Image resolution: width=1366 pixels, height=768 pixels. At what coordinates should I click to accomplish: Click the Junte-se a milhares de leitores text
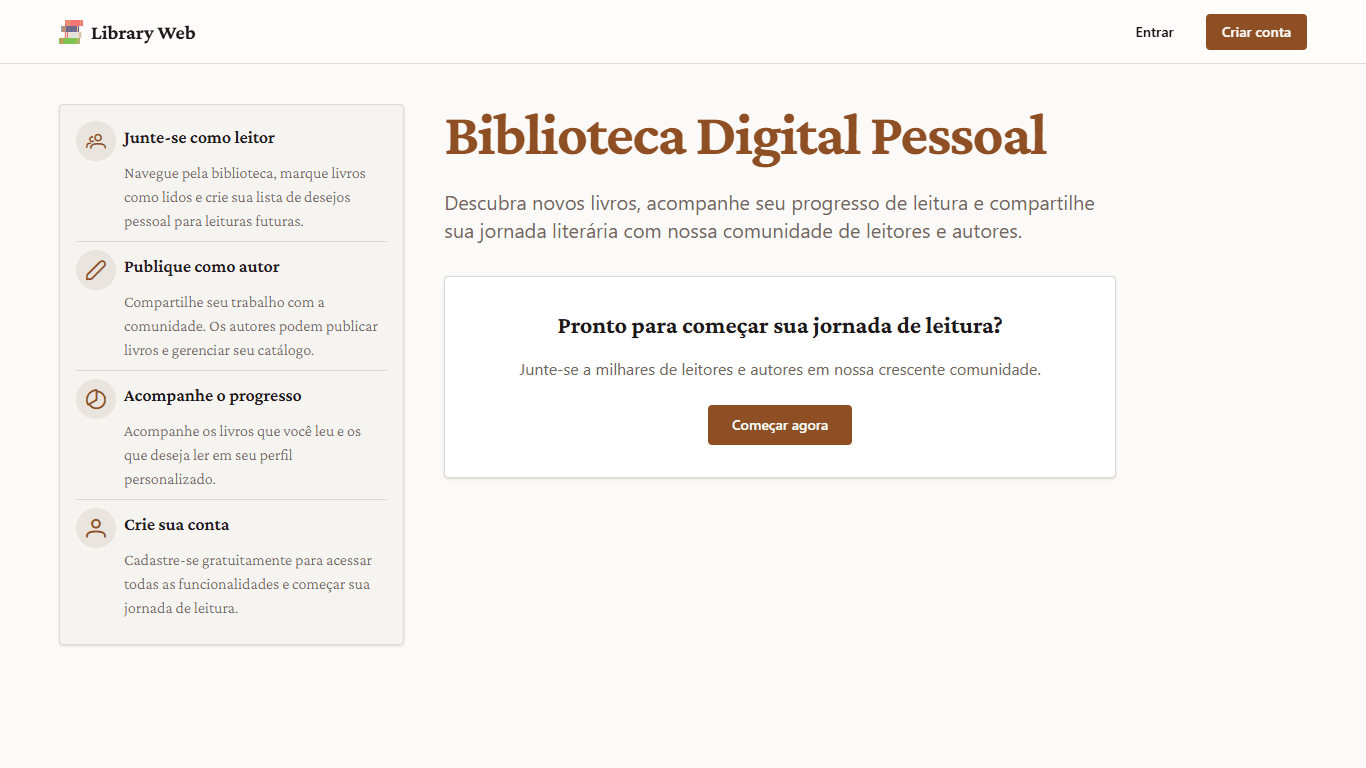click(779, 370)
